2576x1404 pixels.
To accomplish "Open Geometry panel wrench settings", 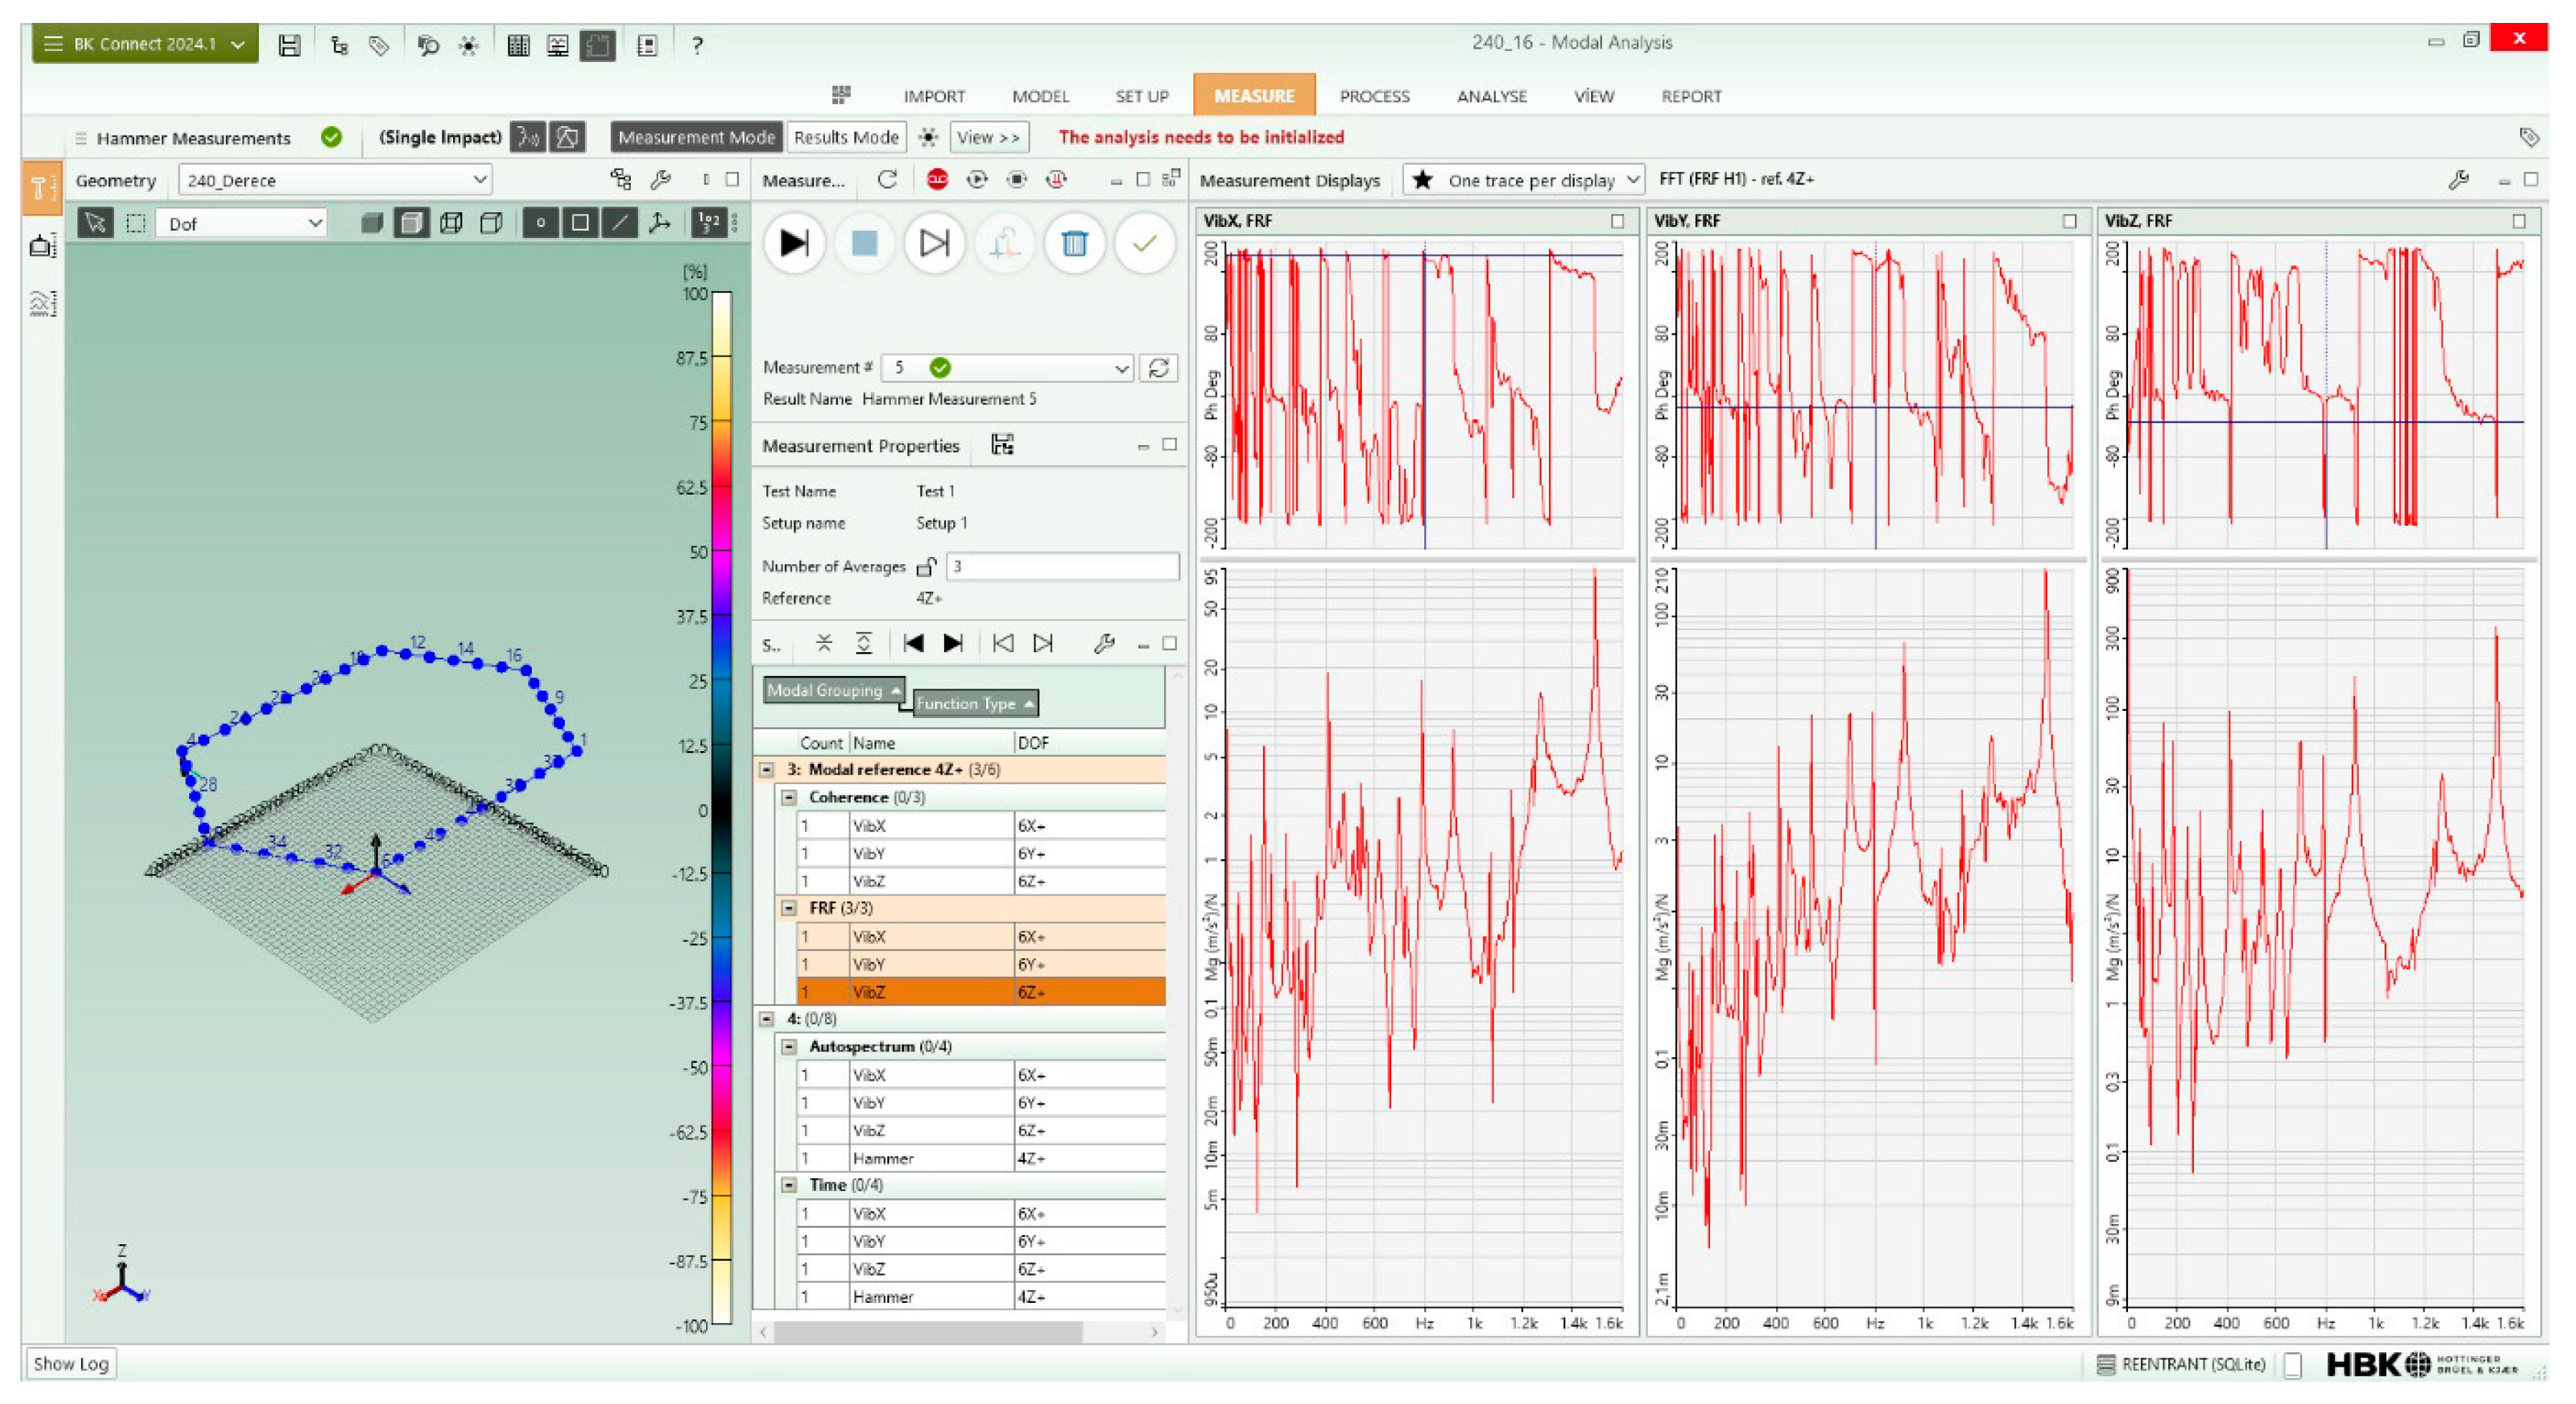I will point(660,180).
